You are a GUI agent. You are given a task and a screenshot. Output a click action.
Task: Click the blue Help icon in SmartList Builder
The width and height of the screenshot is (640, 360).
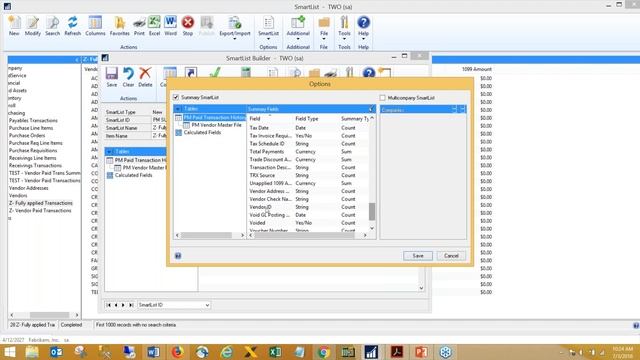369,73
